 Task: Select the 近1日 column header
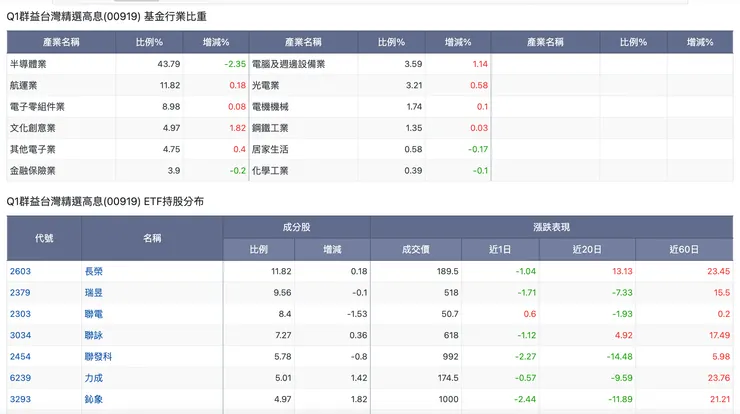click(x=500, y=249)
